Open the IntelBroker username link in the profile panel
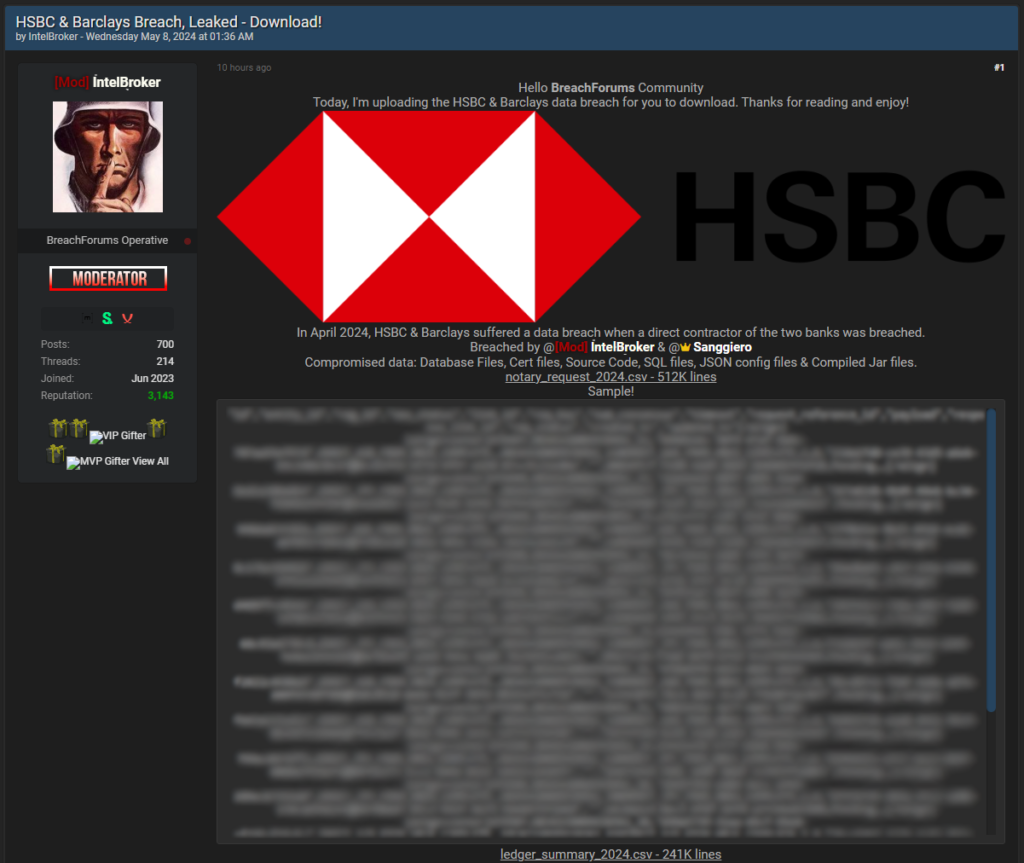Image resolution: width=1024 pixels, height=863 pixels. point(126,82)
